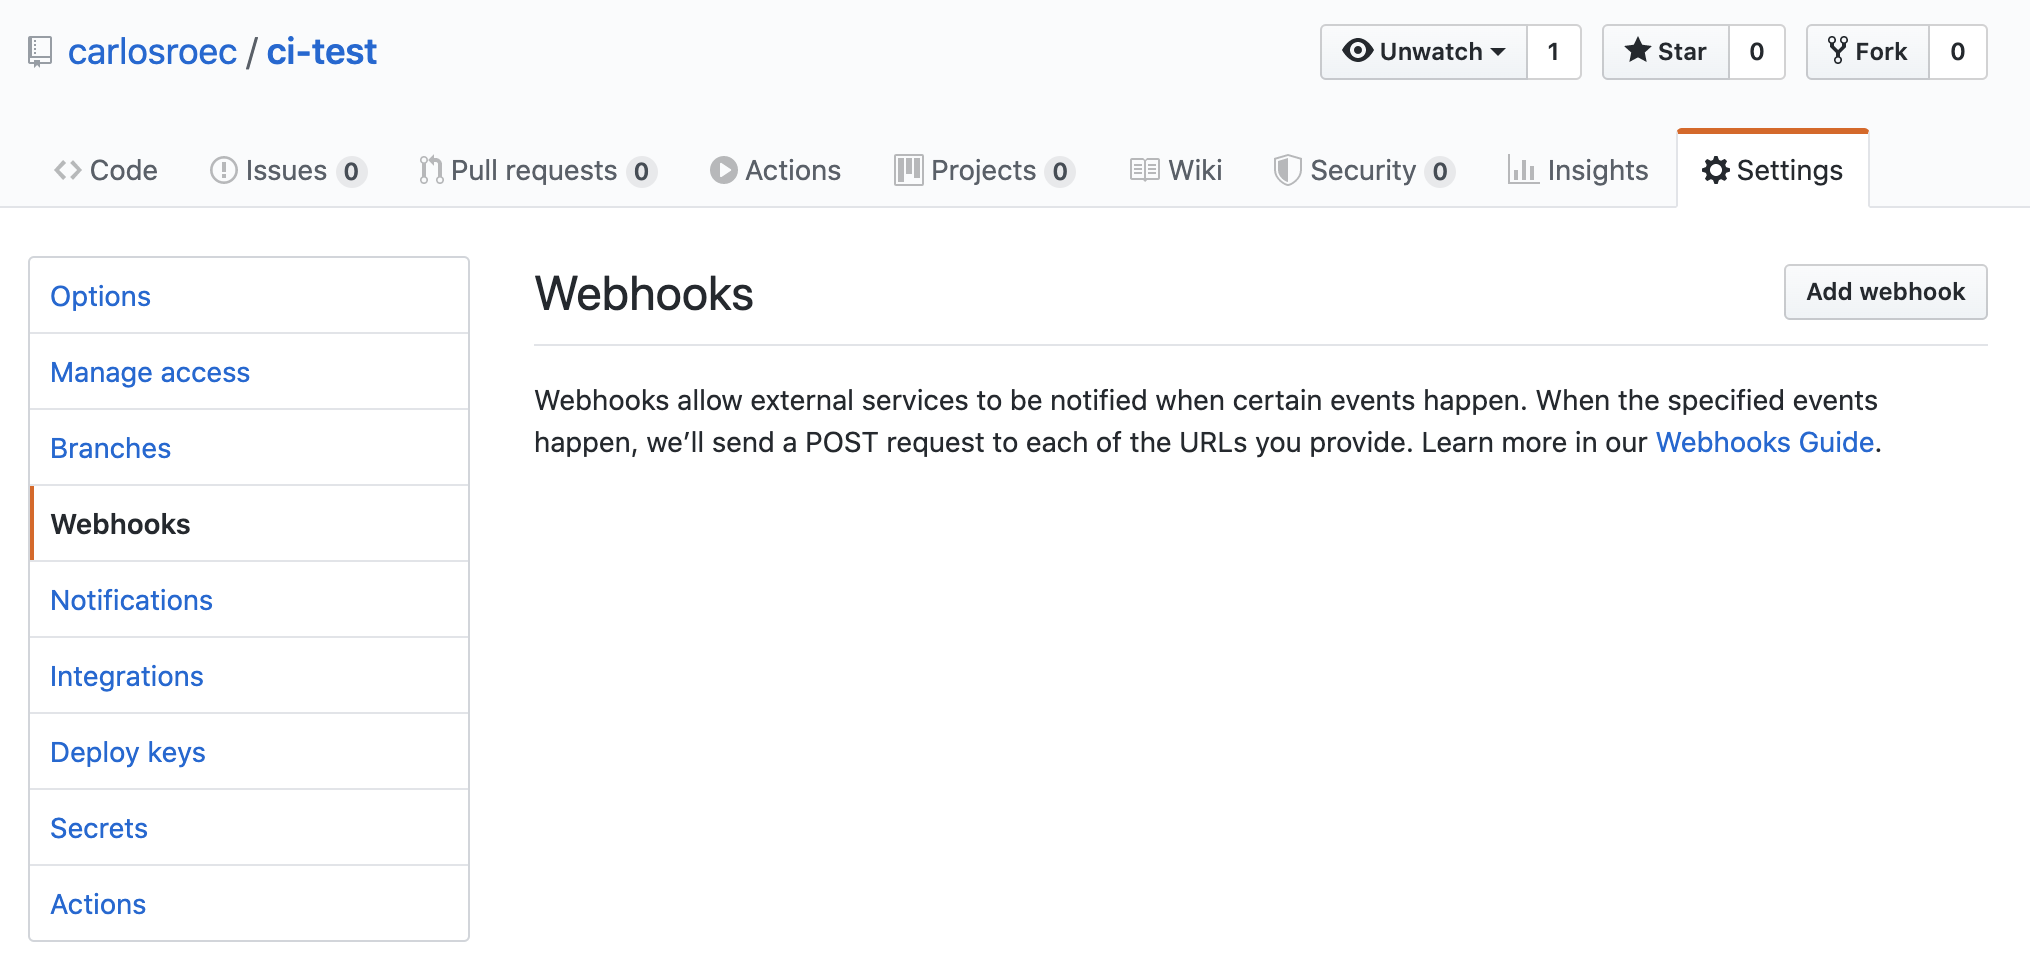The width and height of the screenshot is (2030, 960).
Task: Click the Projects count badge
Action: [x=1060, y=172]
